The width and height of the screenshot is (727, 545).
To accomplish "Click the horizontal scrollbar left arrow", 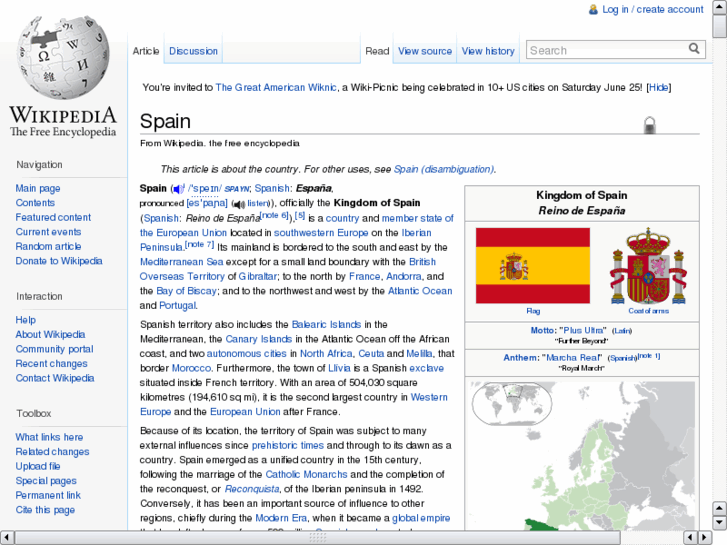I will point(7,537).
